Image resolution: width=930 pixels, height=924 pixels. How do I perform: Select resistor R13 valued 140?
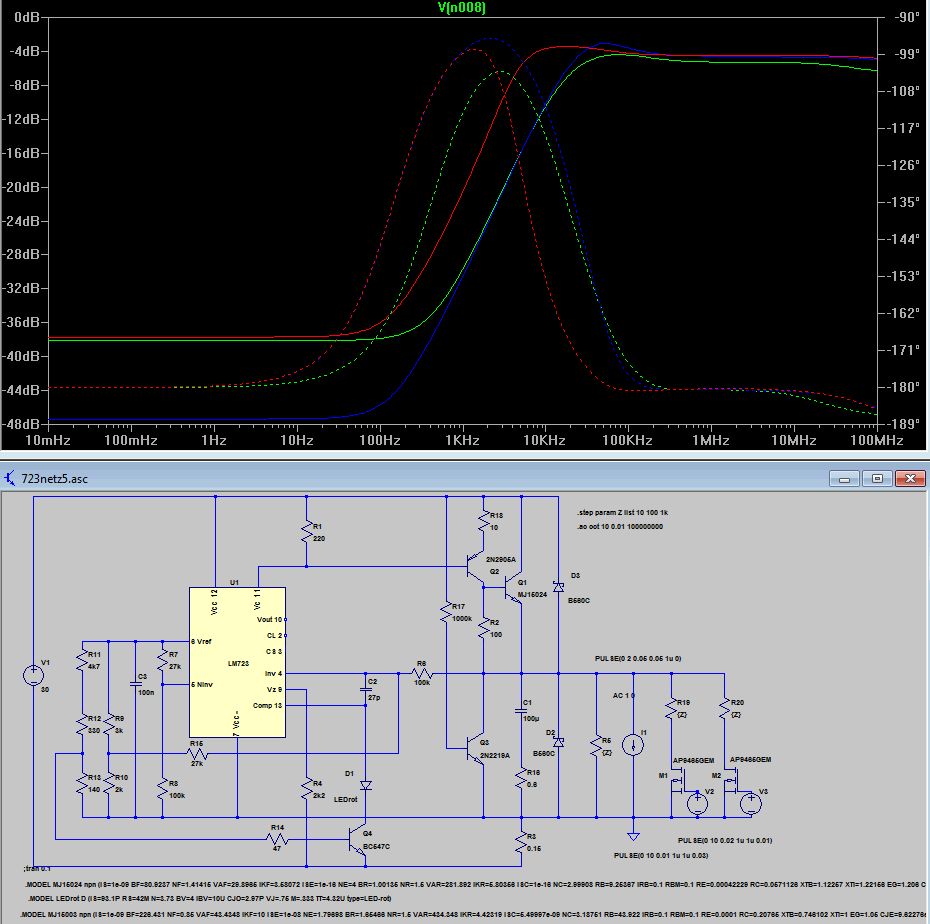point(82,783)
